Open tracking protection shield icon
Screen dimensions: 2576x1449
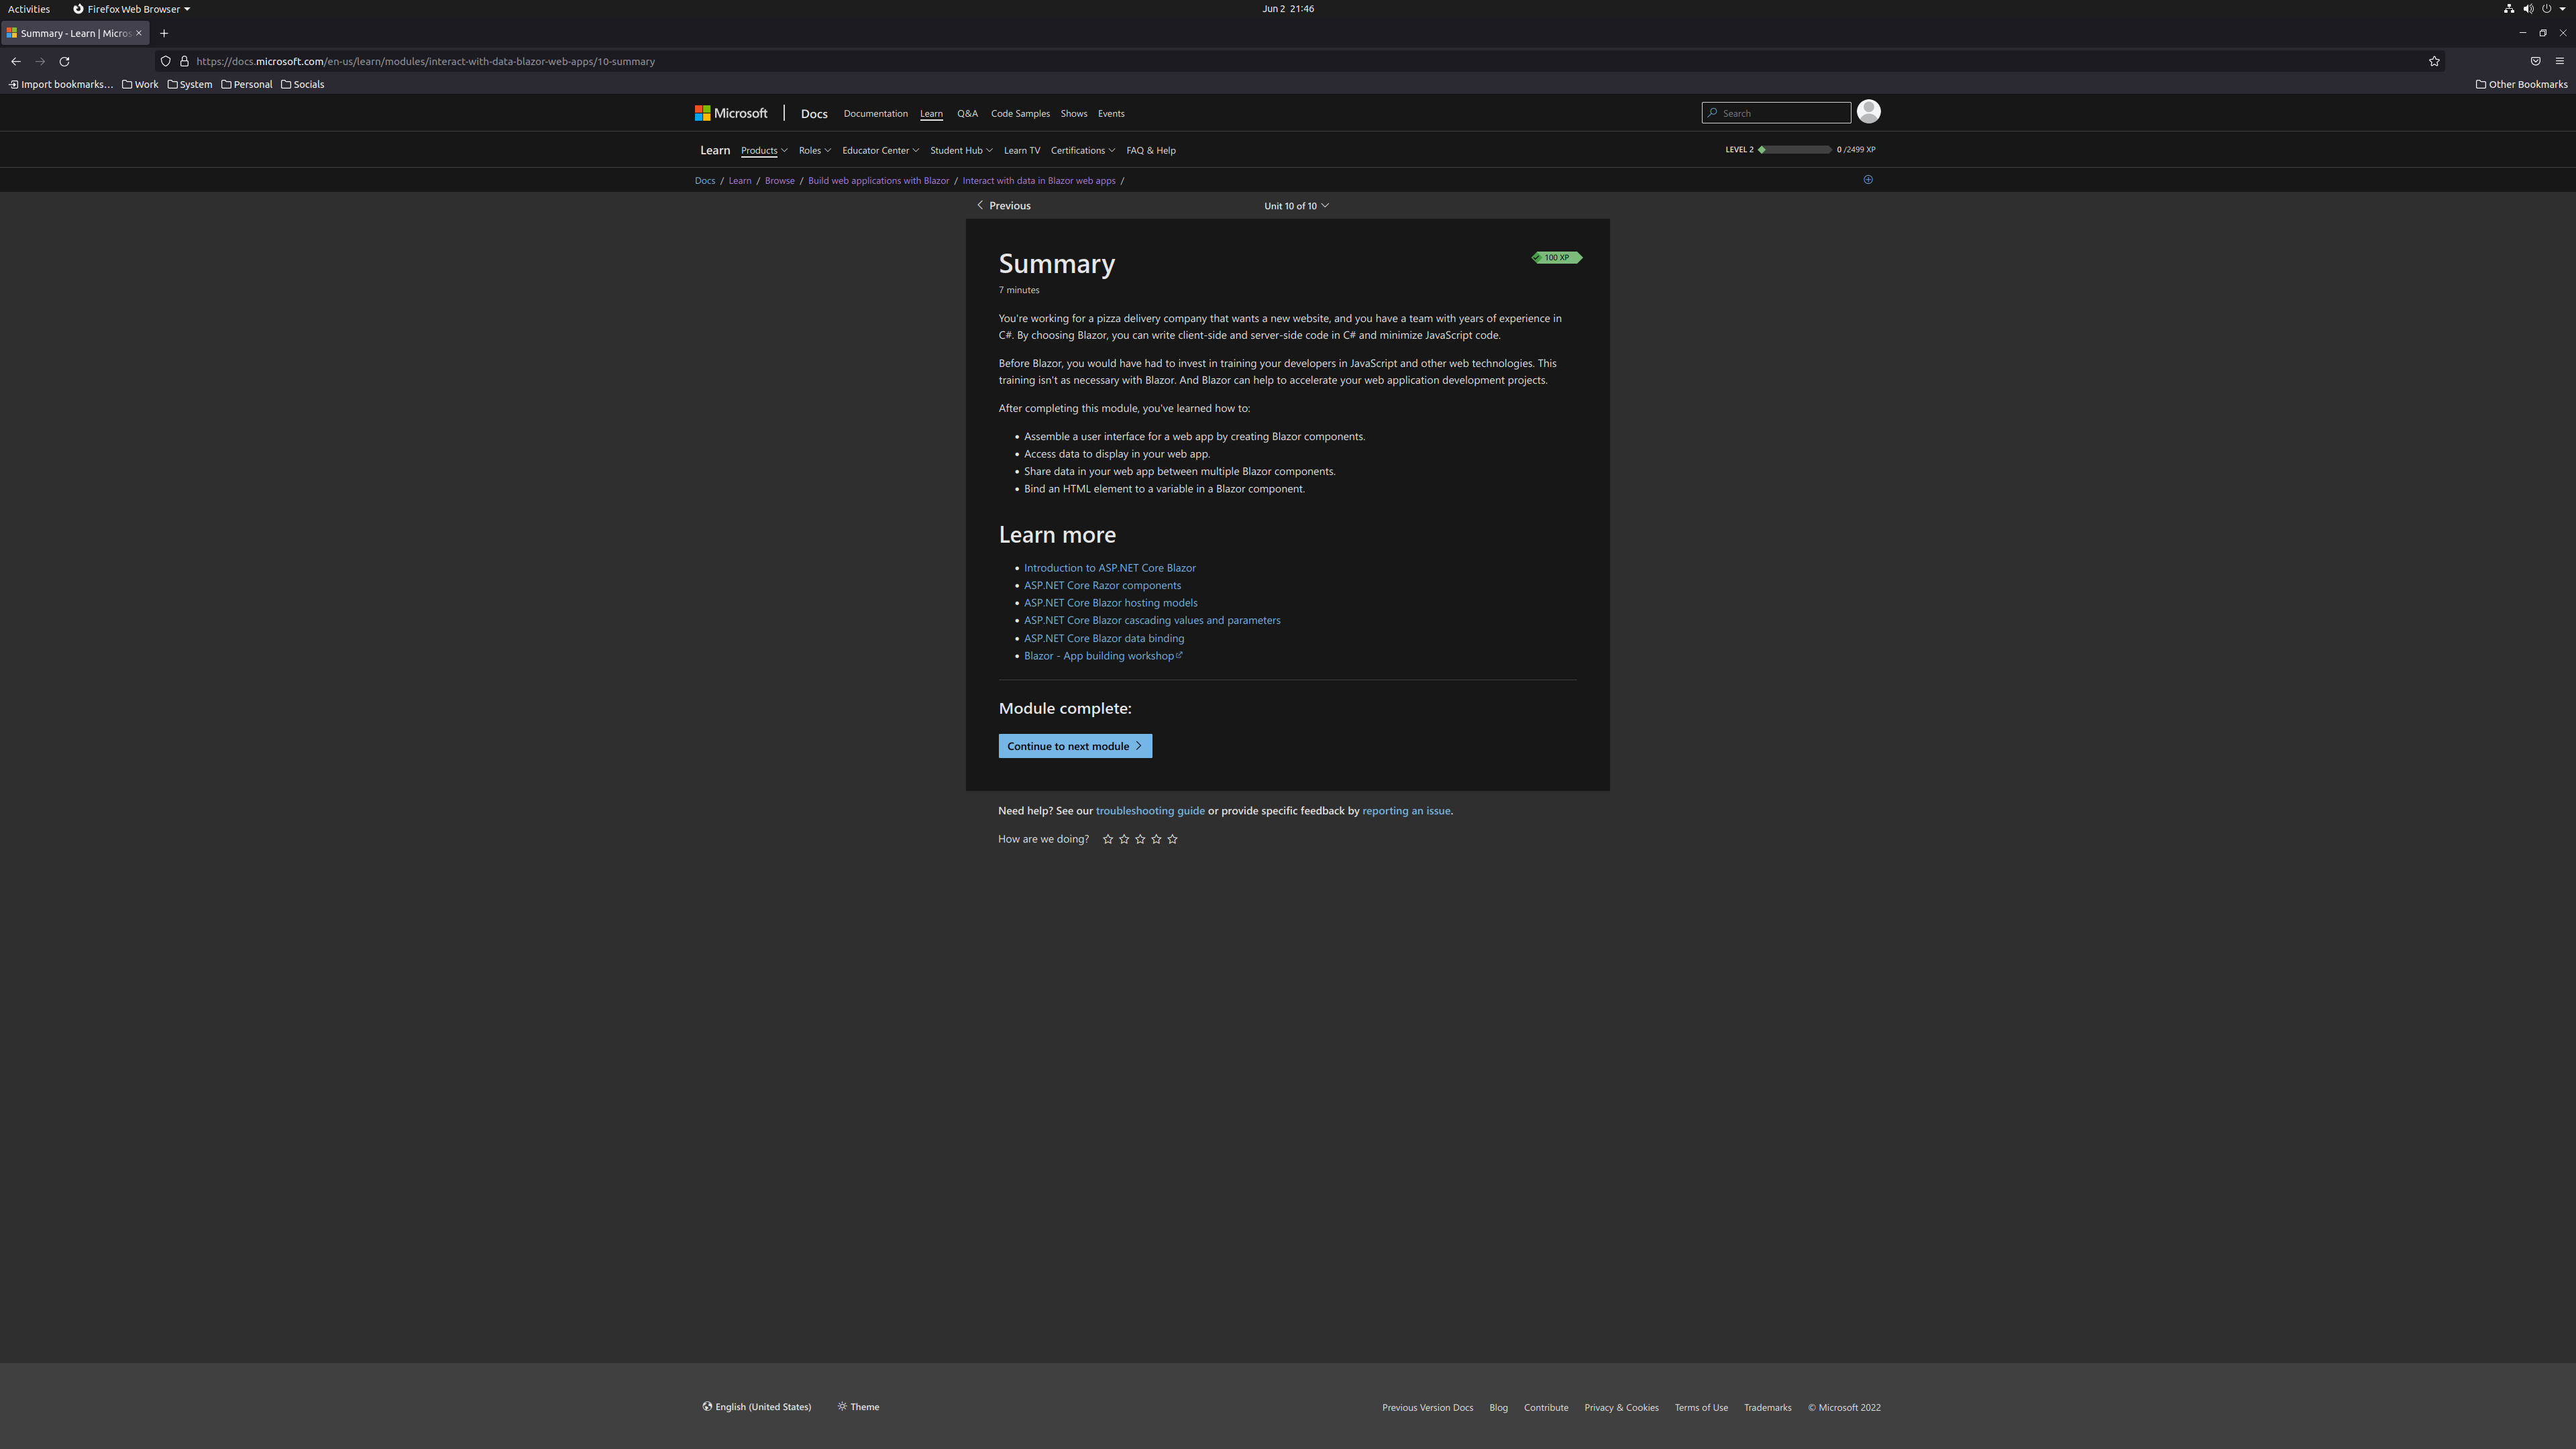click(166, 61)
